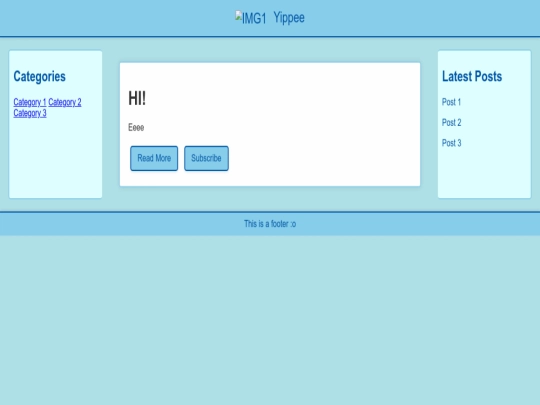Click the IMG1 broken image logo
540x405 pixels.
click(x=251, y=18)
